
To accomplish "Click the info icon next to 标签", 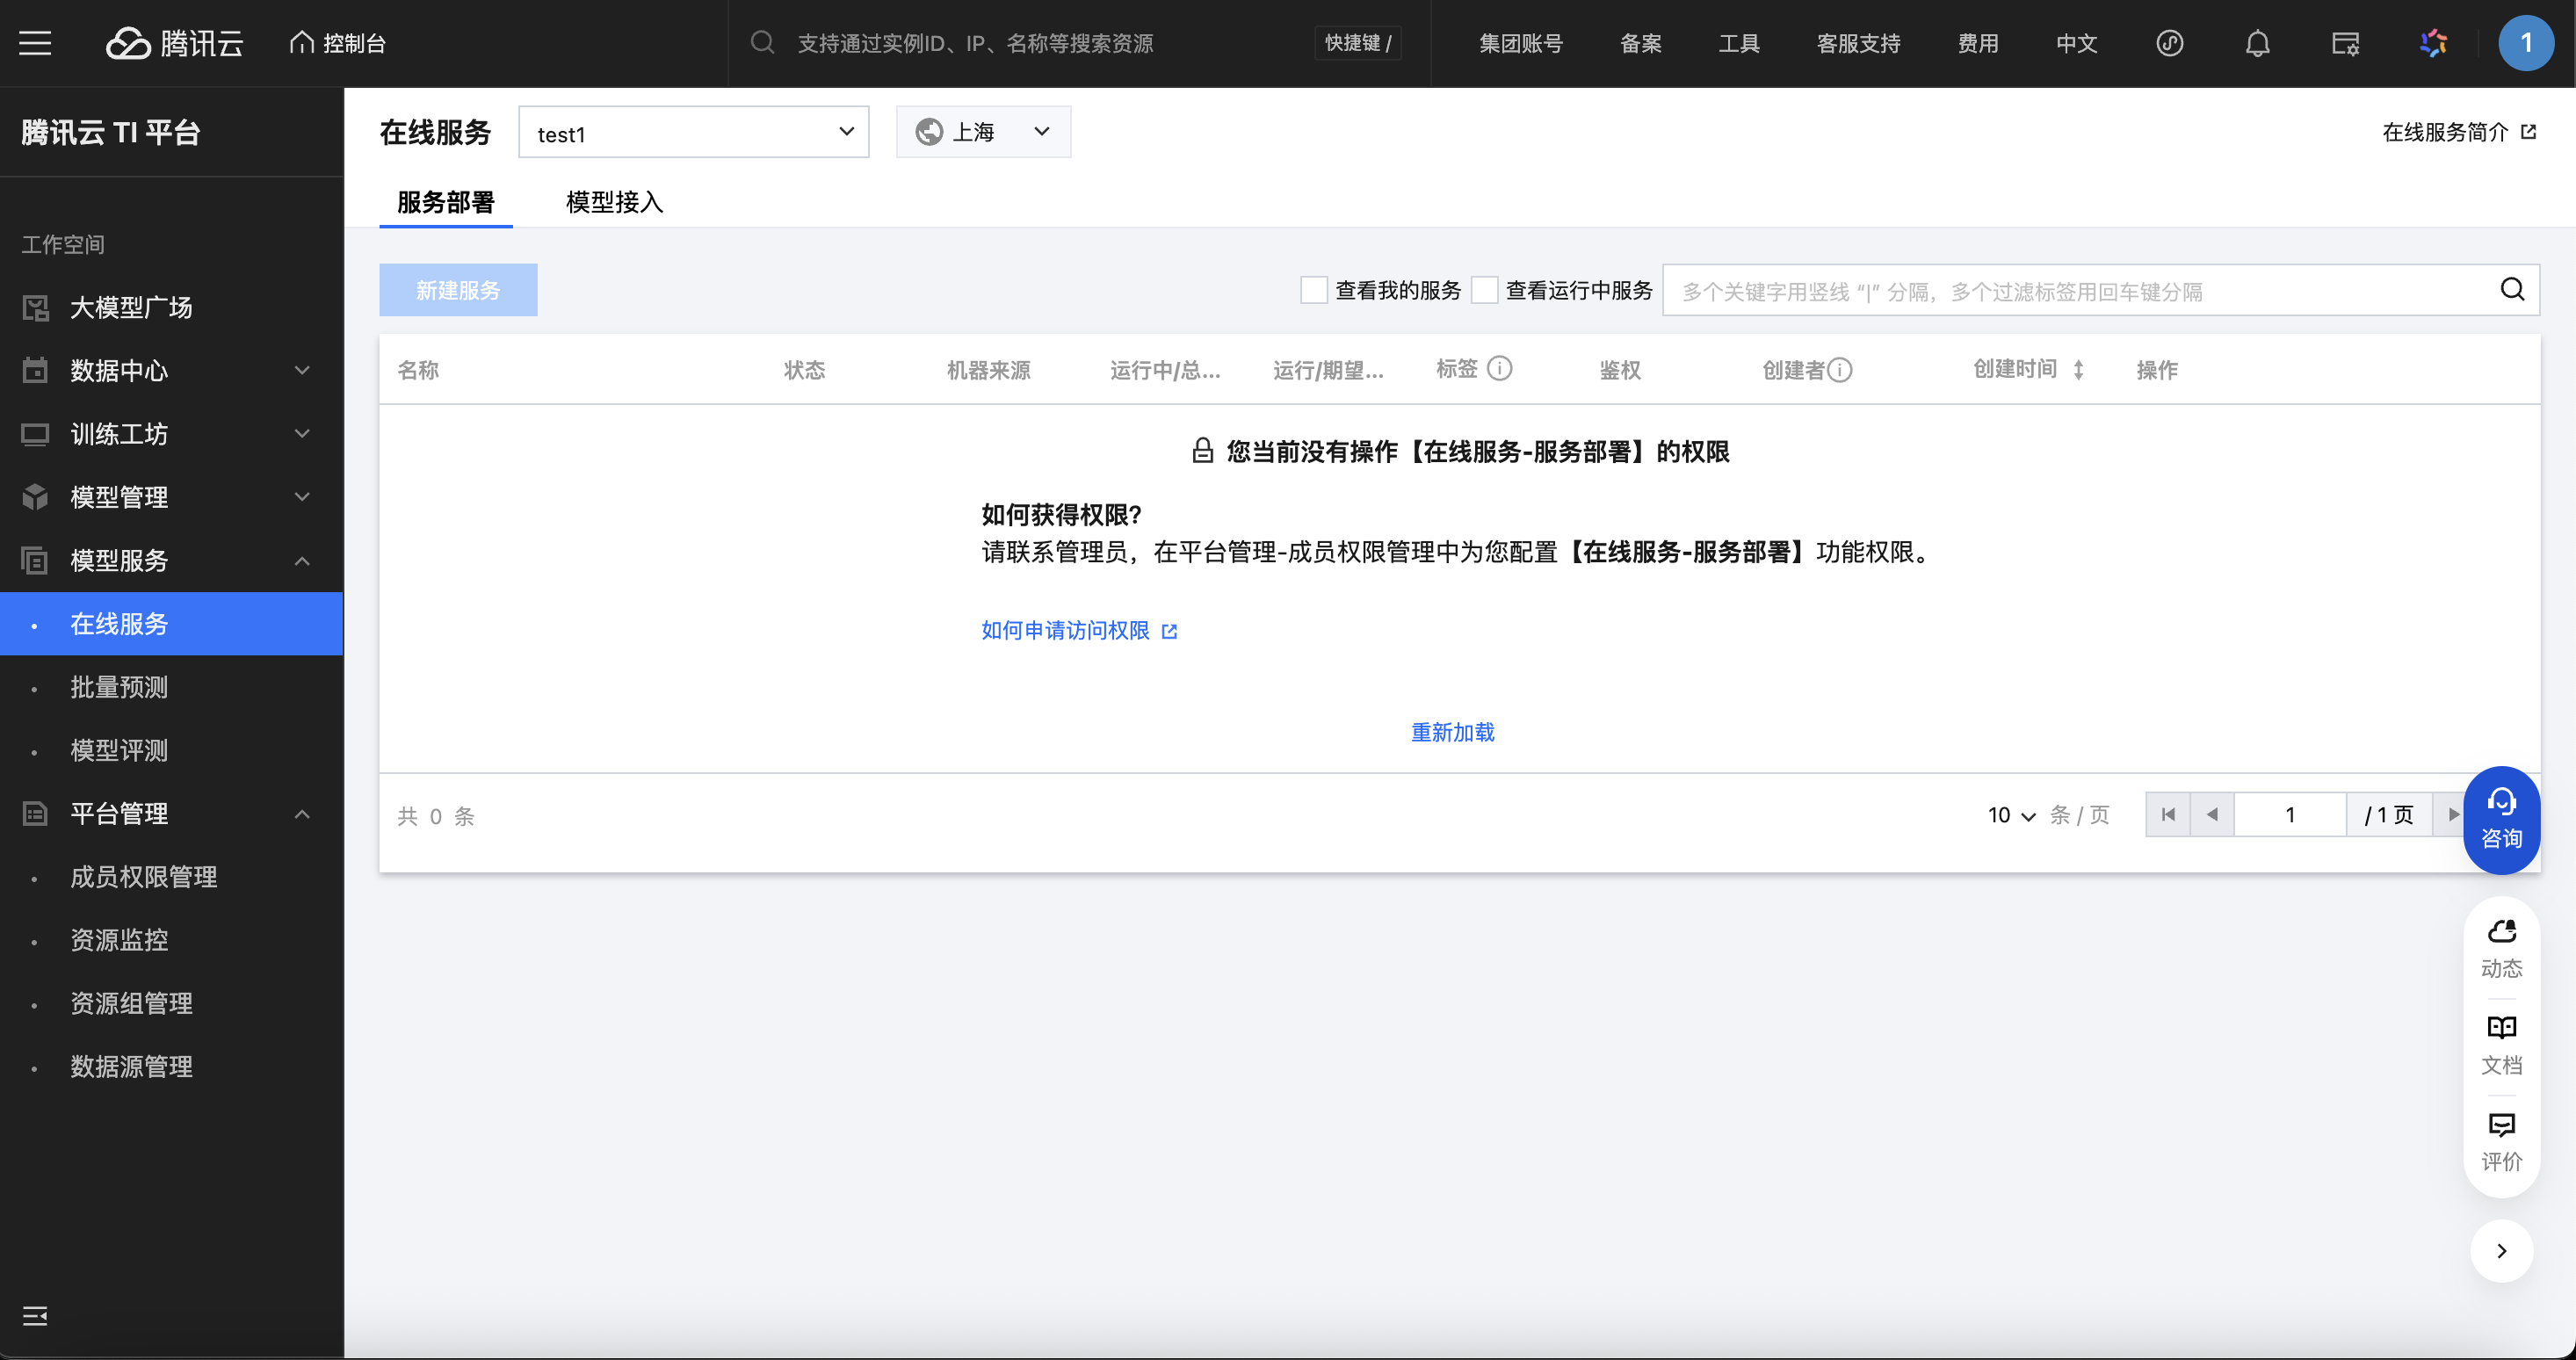I will (x=1499, y=369).
